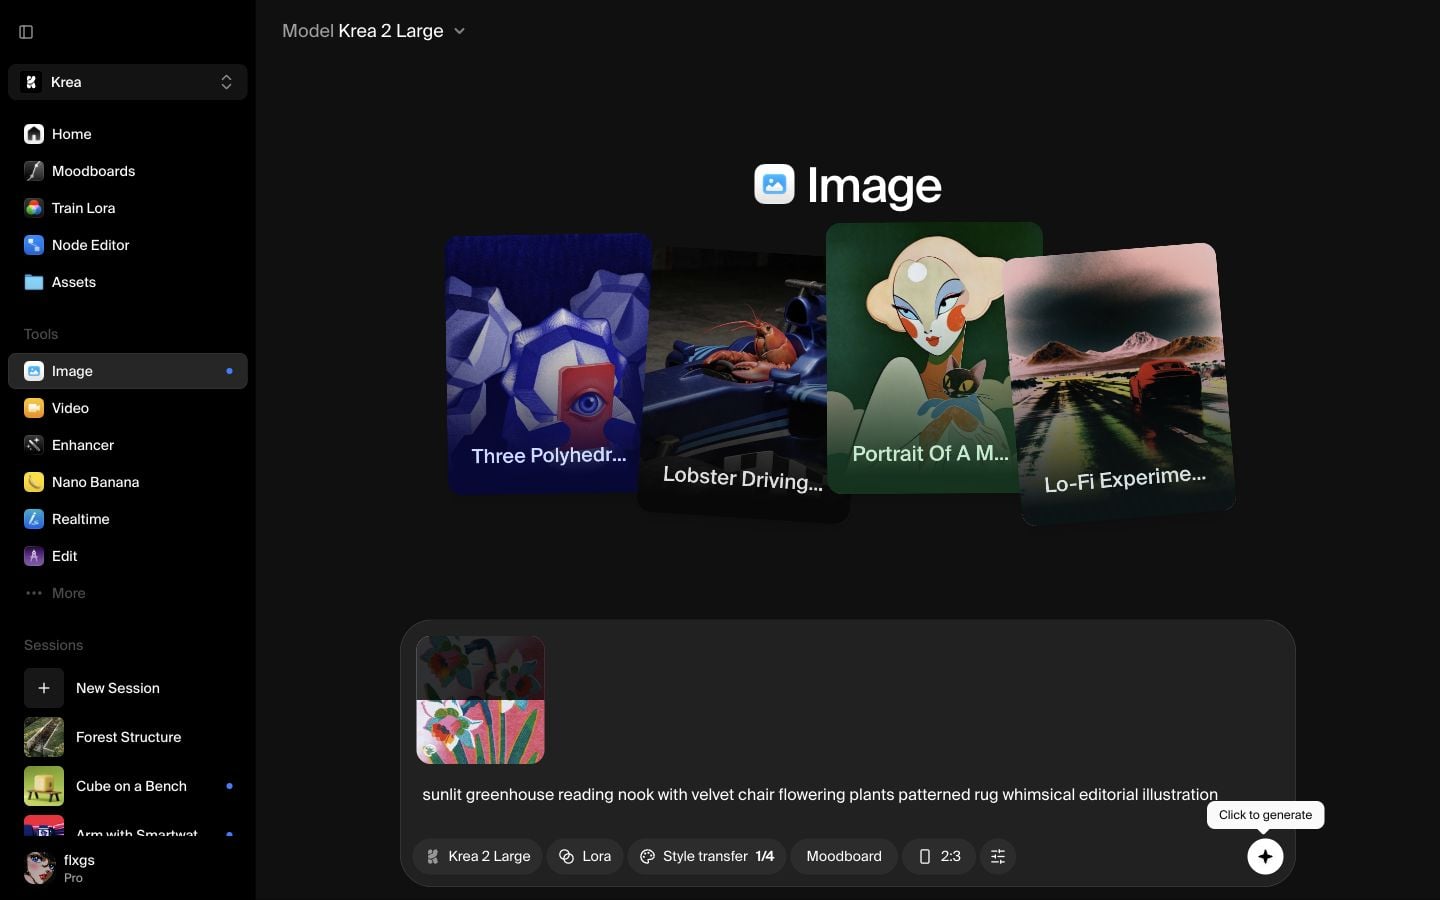Click the Cube on a Bench blue dot
Screen dimensions: 1440x900
coord(229,786)
